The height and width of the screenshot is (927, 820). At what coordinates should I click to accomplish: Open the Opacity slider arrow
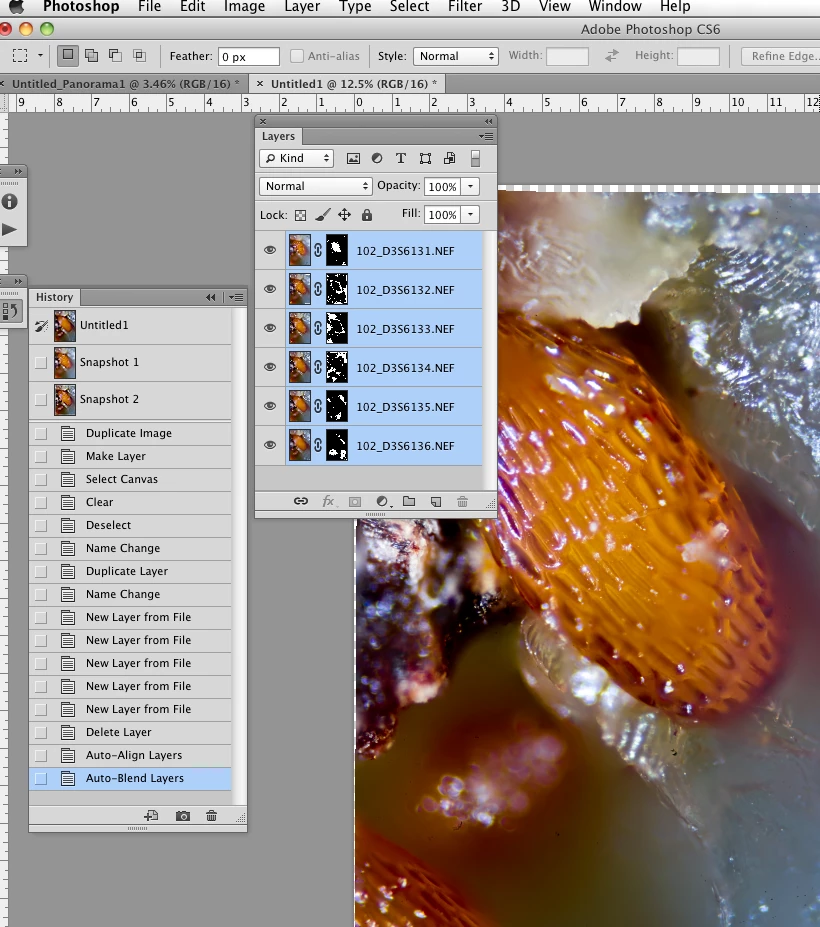click(471, 186)
